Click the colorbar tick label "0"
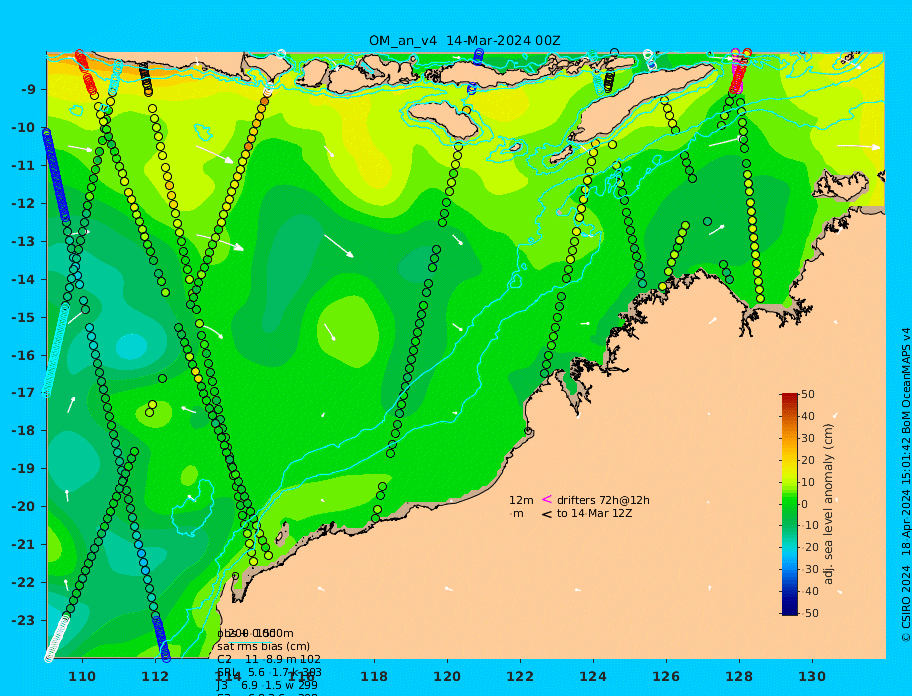This screenshot has width=912, height=696. (805, 504)
